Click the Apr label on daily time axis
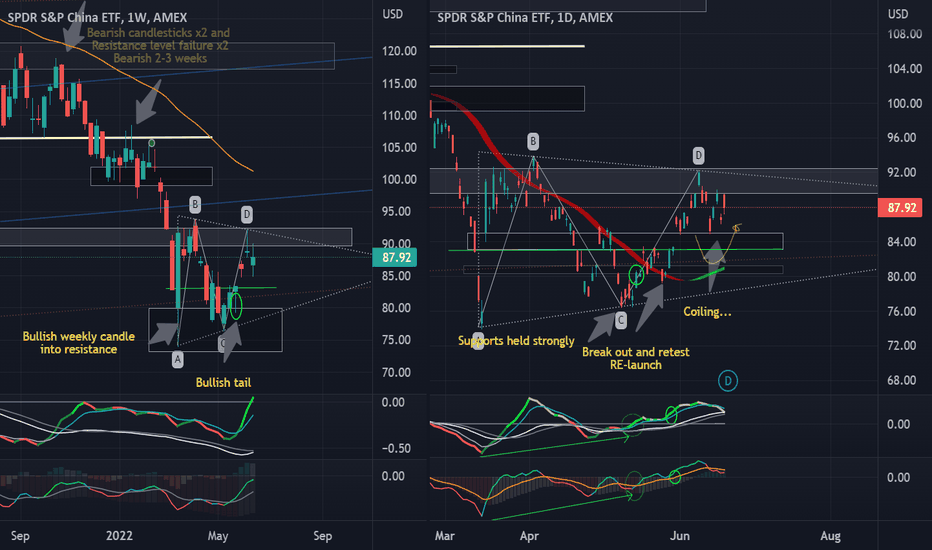 [529, 536]
